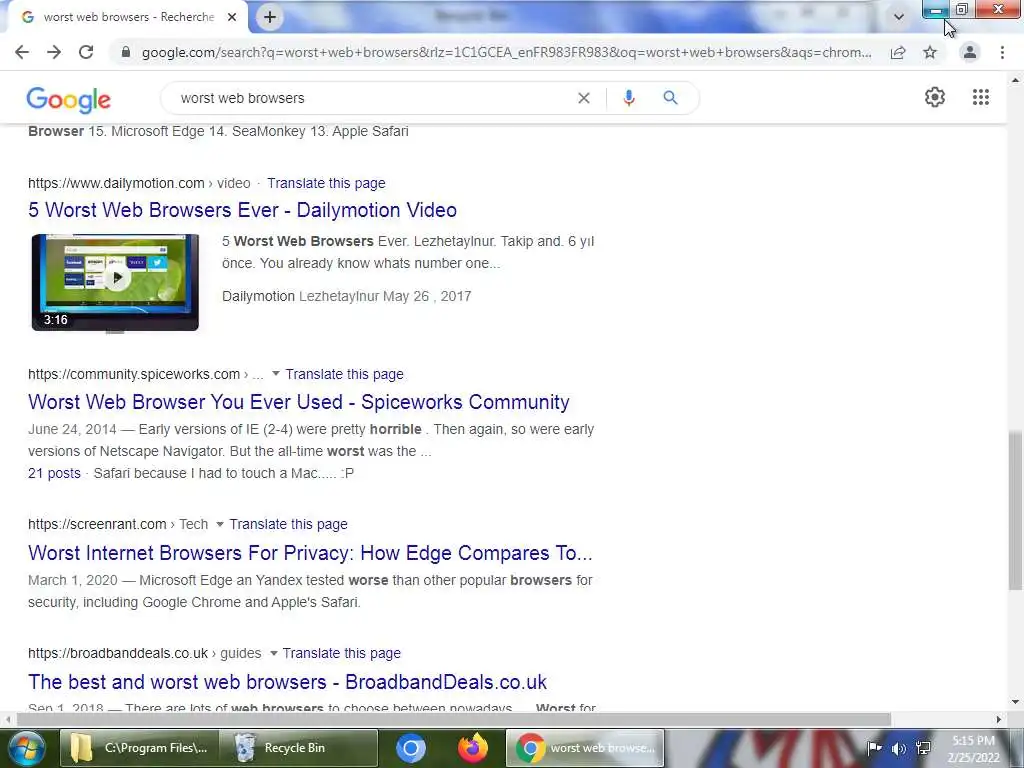This screenshot has height=768, width=1024.
Task: Start a voice search with the microphone
Action: [629, 98]
